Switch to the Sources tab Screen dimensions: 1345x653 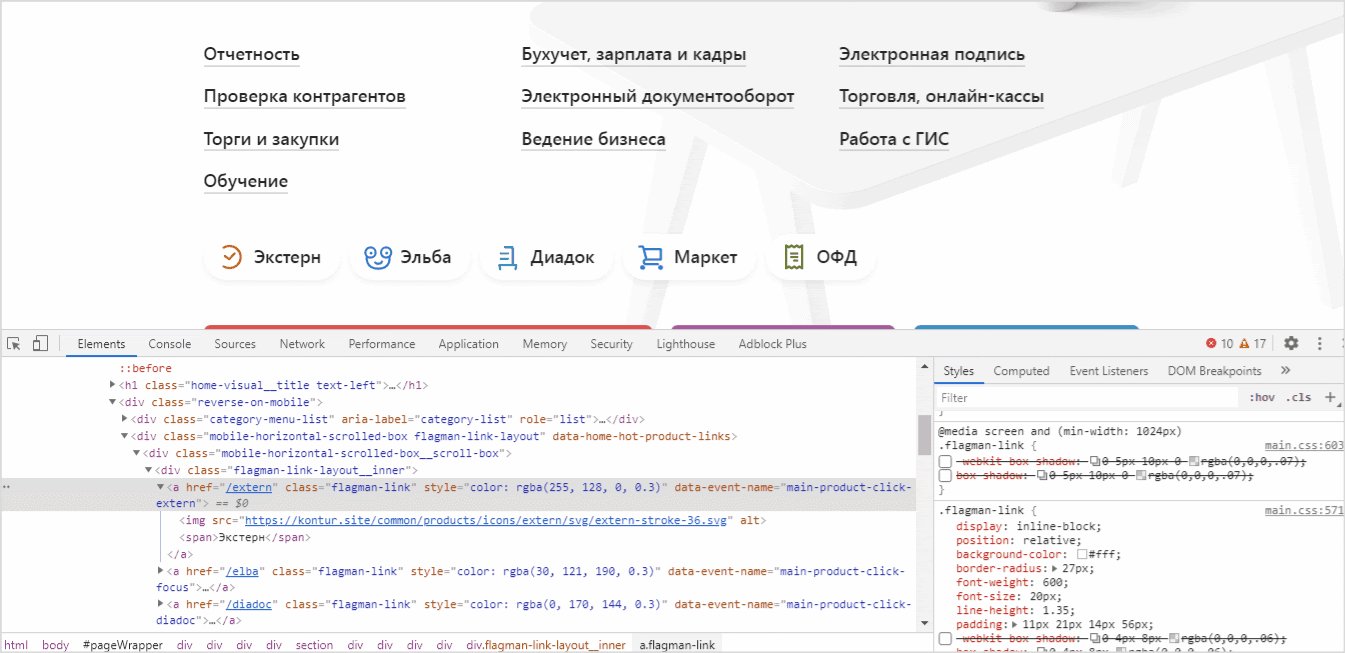coord(235,343)
